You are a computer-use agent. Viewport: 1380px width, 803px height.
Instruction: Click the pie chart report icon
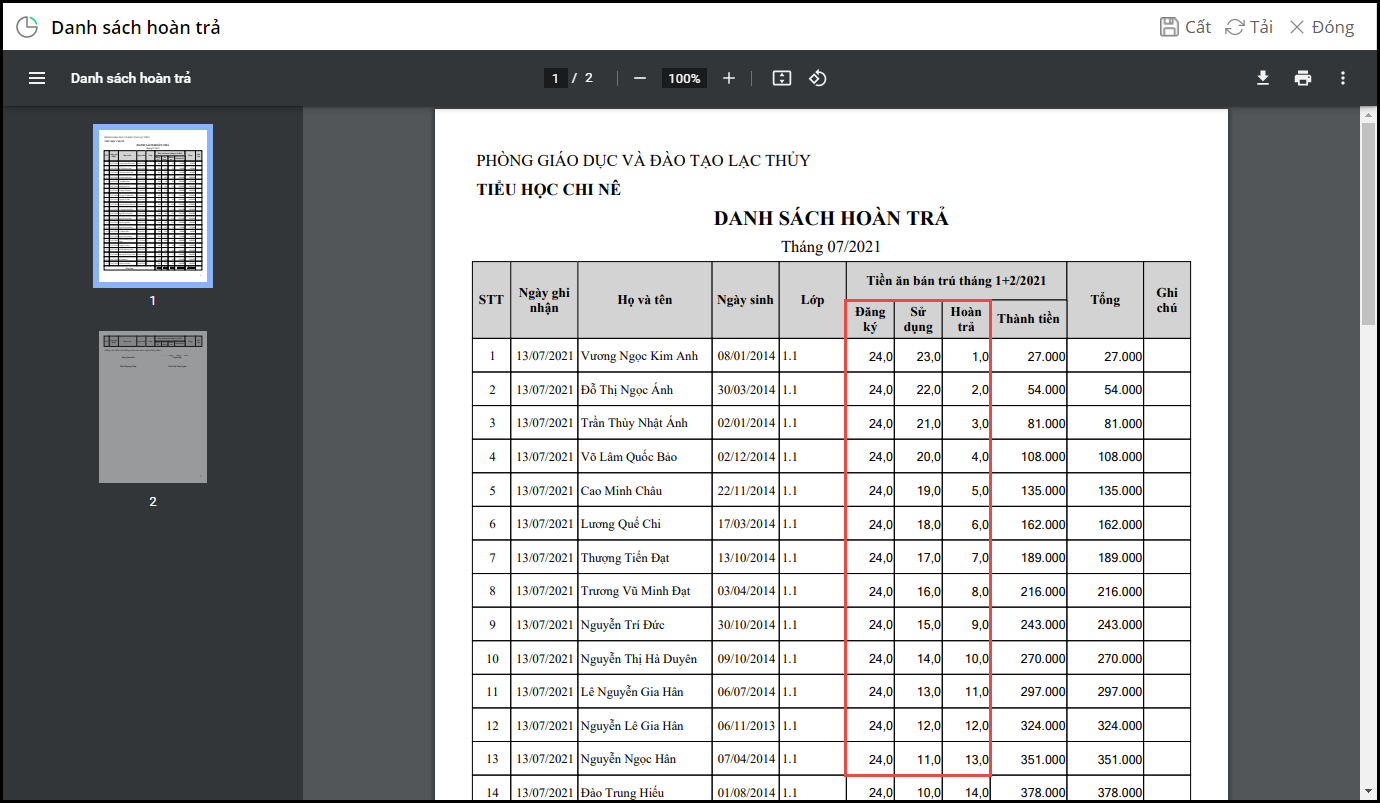[x=27, y=27]
